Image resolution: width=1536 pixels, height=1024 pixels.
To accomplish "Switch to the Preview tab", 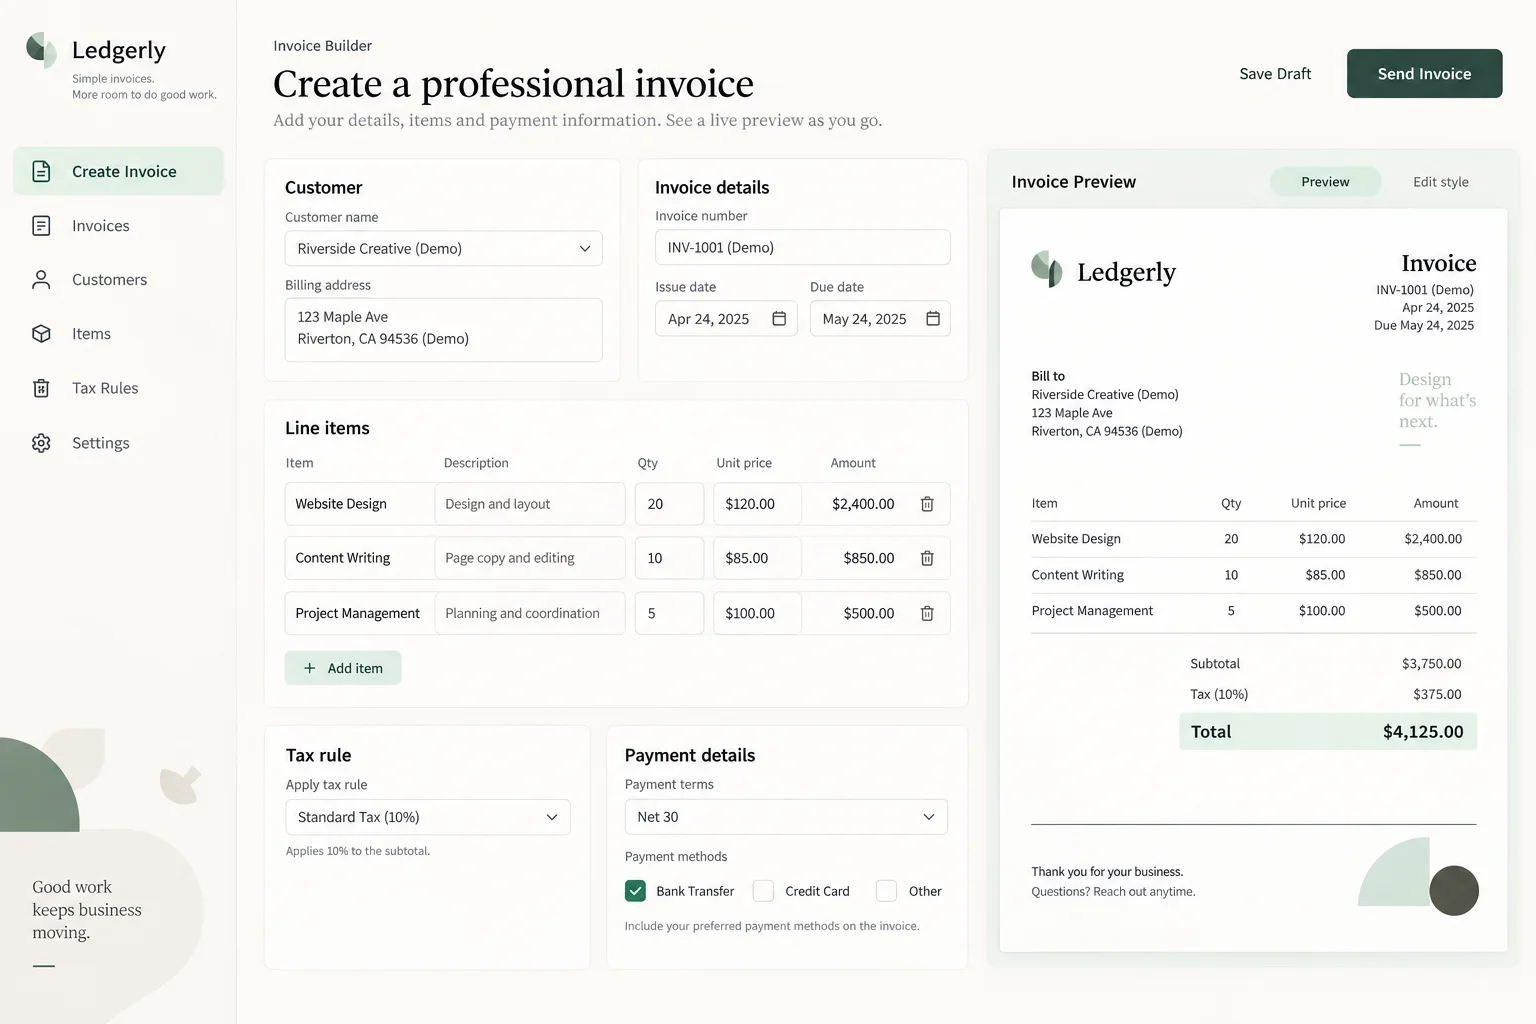I will pyautogui.click(x=1325, y=182).
